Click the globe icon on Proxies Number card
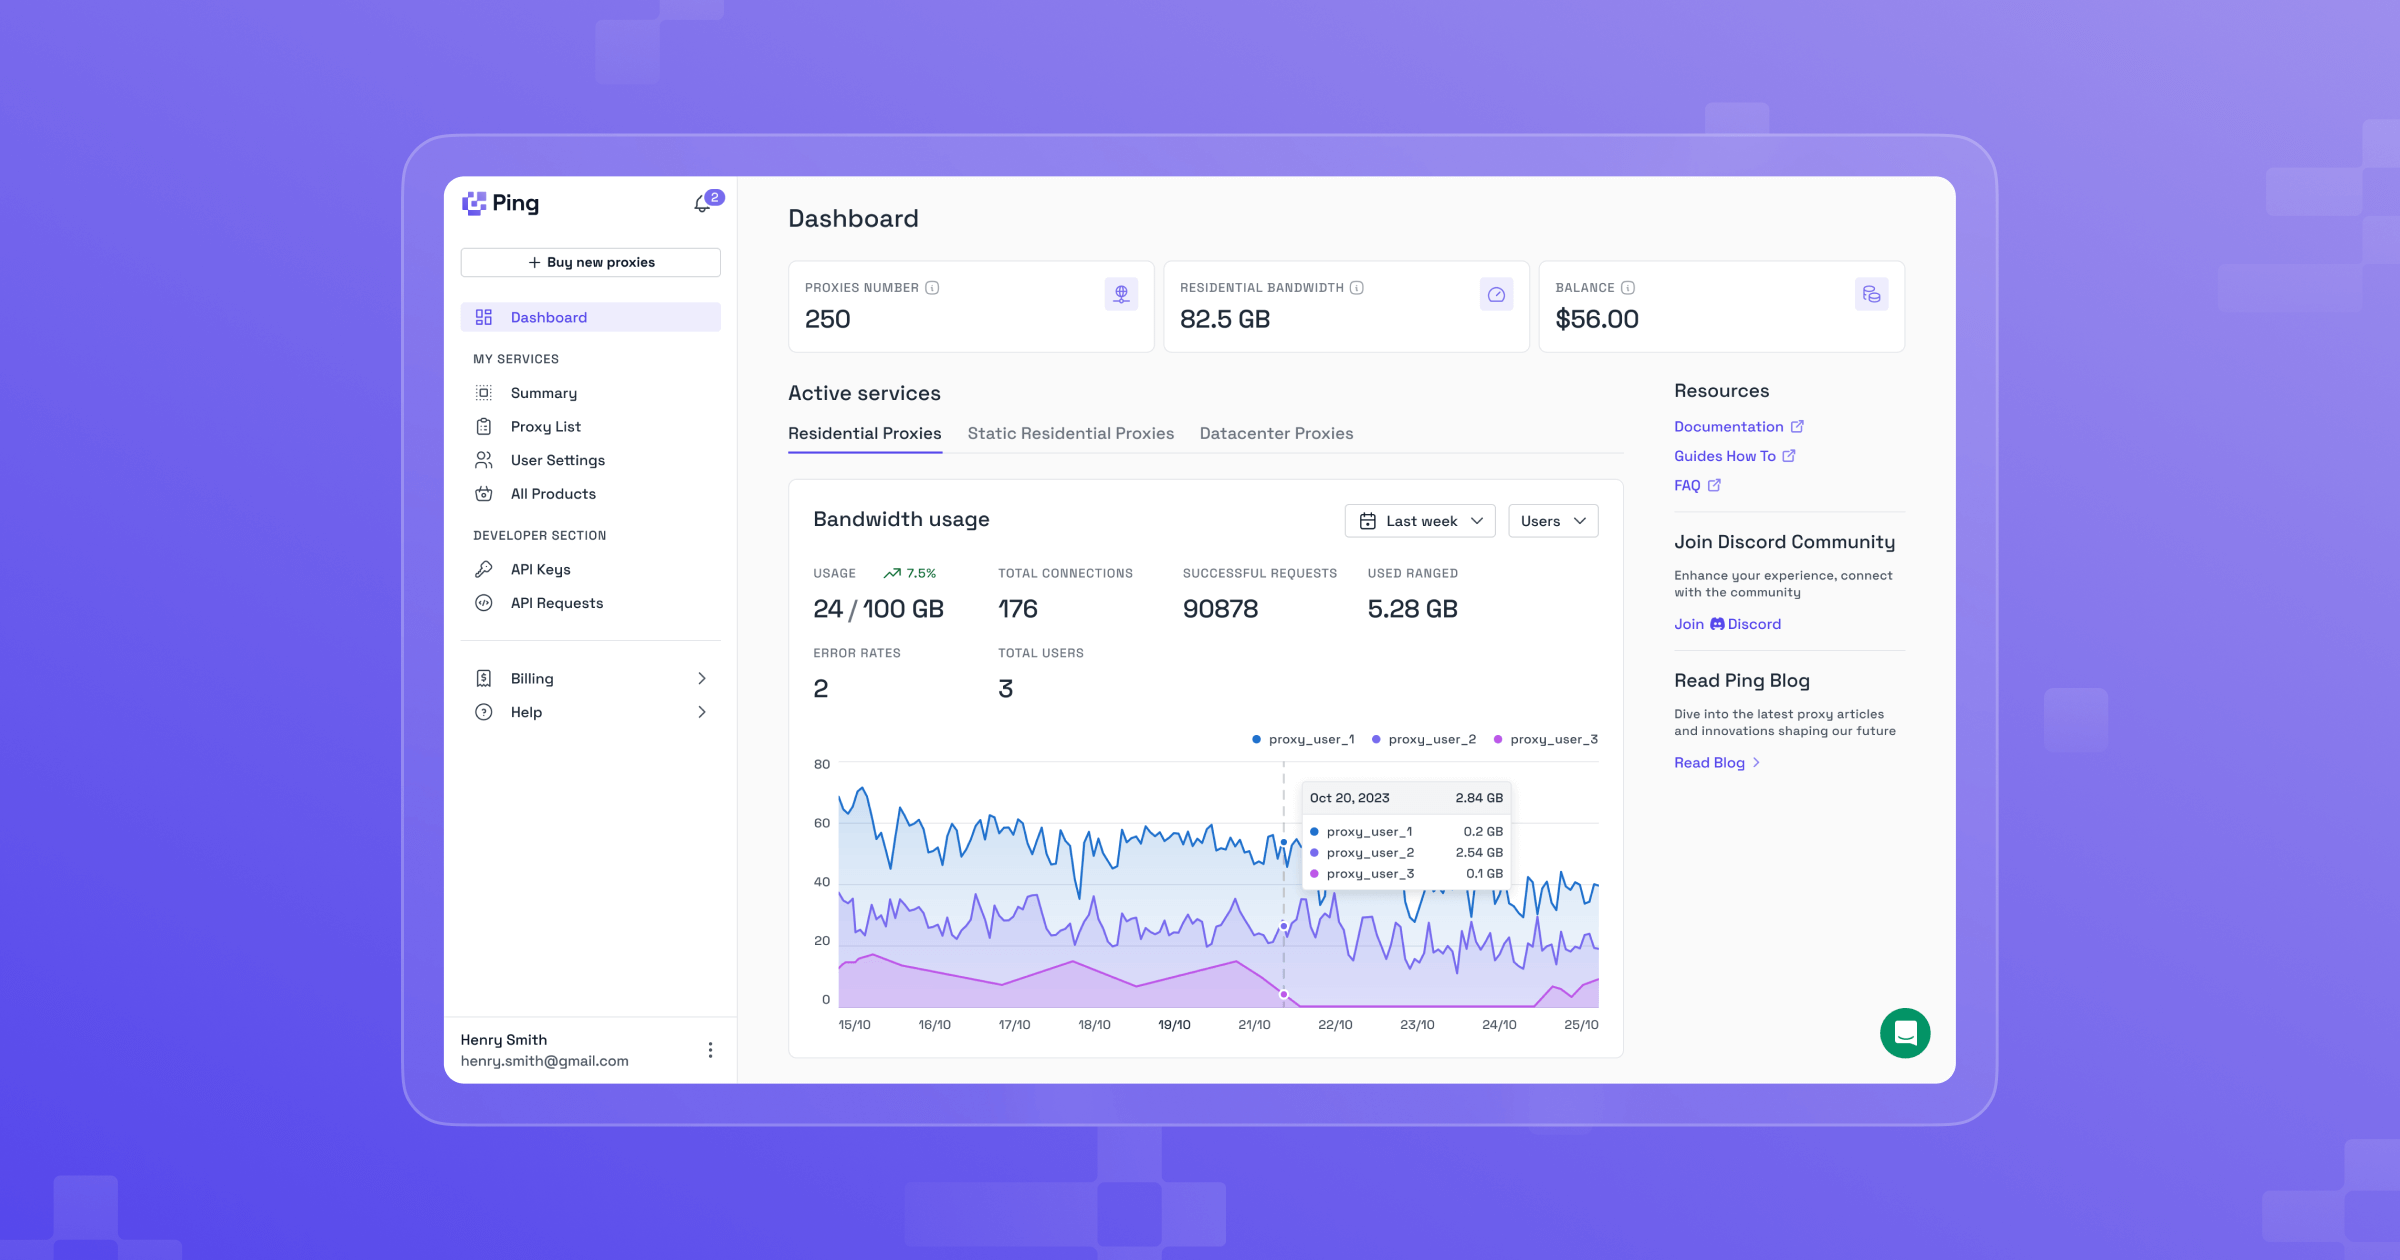Image resolution: width=2400 pixels, height=1260 pixels. coord(1121,293)
